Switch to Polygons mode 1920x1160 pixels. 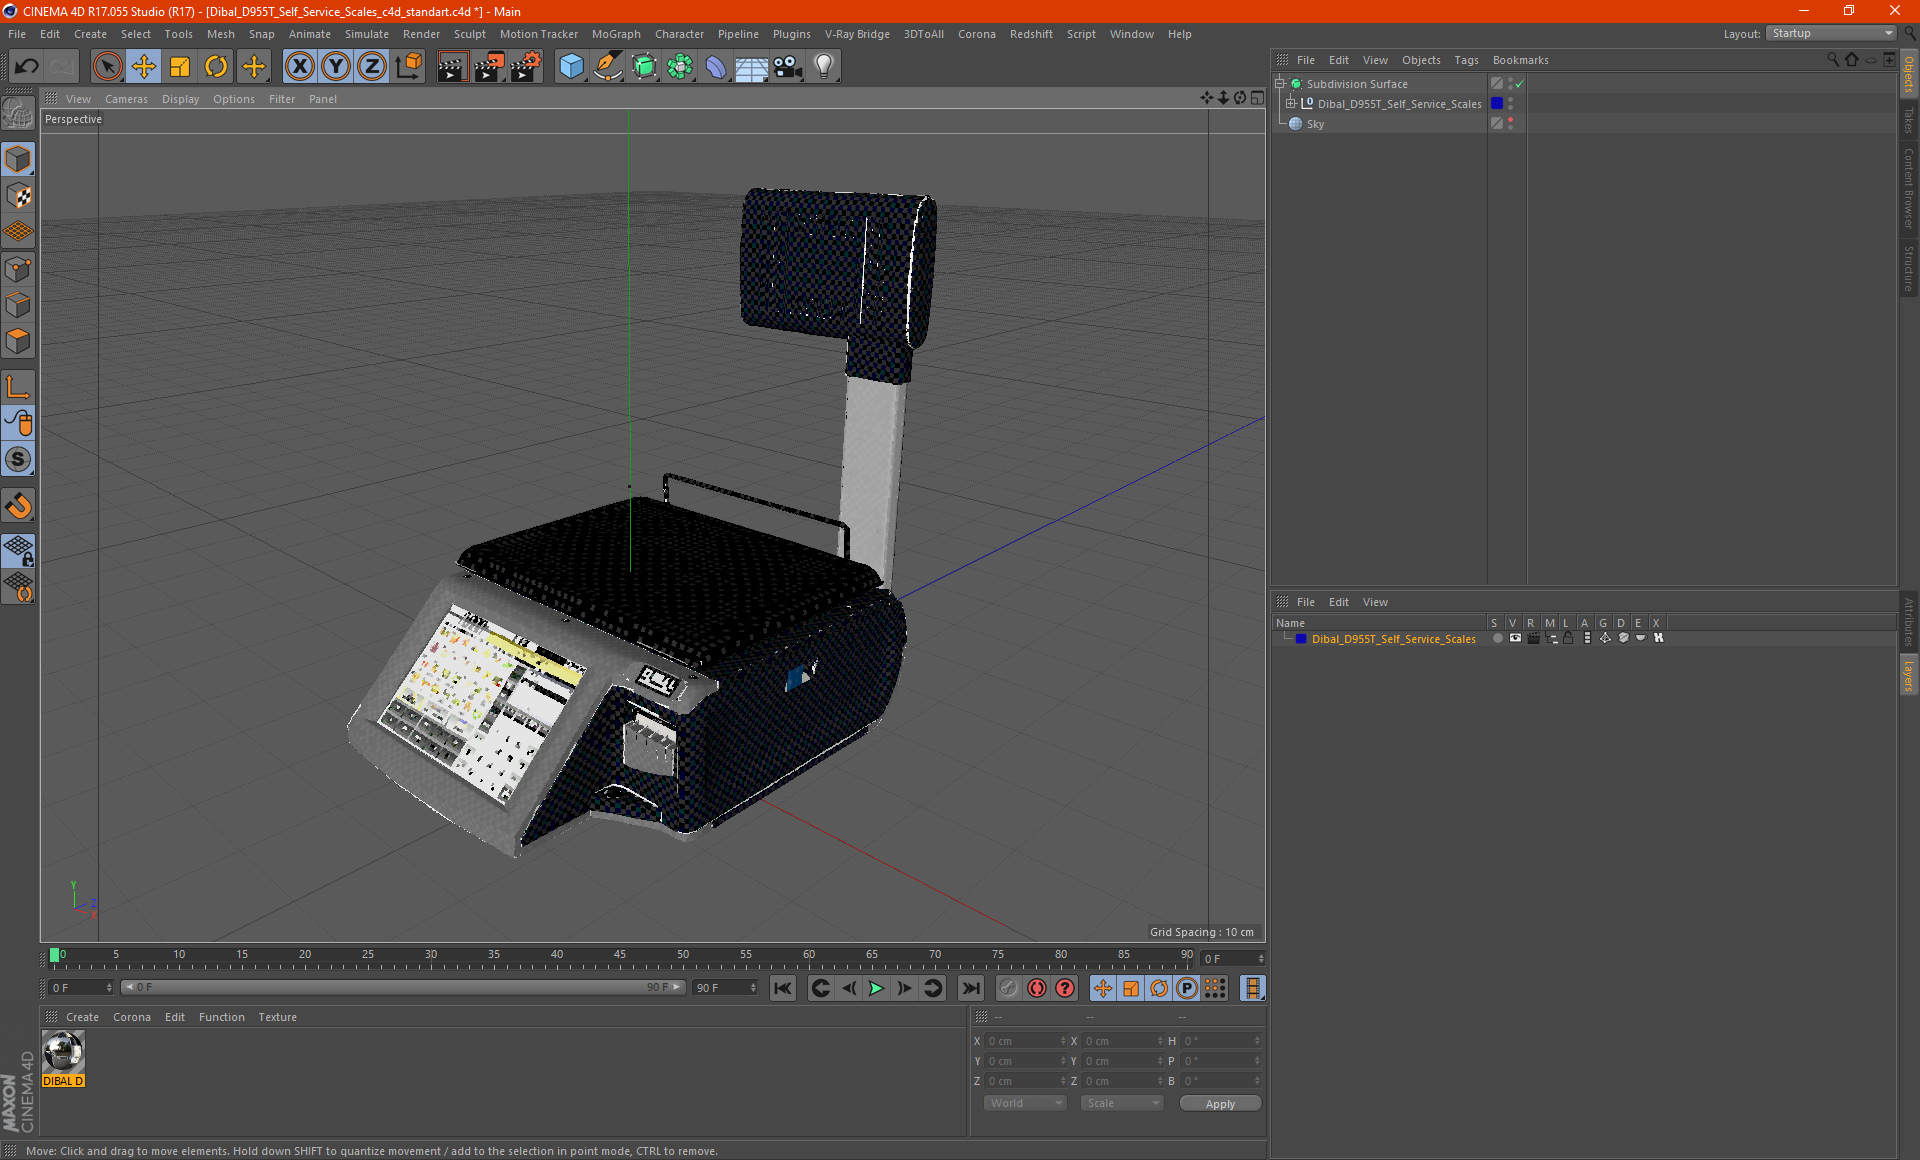[x=18, y=341]
